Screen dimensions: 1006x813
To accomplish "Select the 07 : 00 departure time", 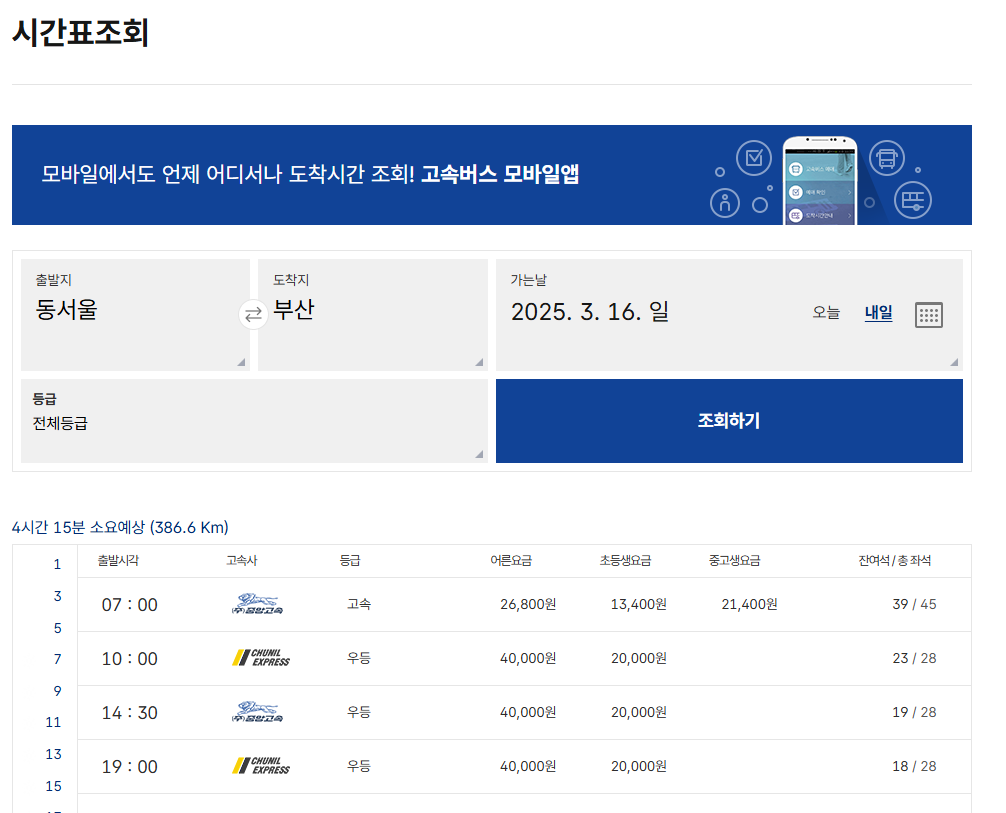I will pos(130,604).
